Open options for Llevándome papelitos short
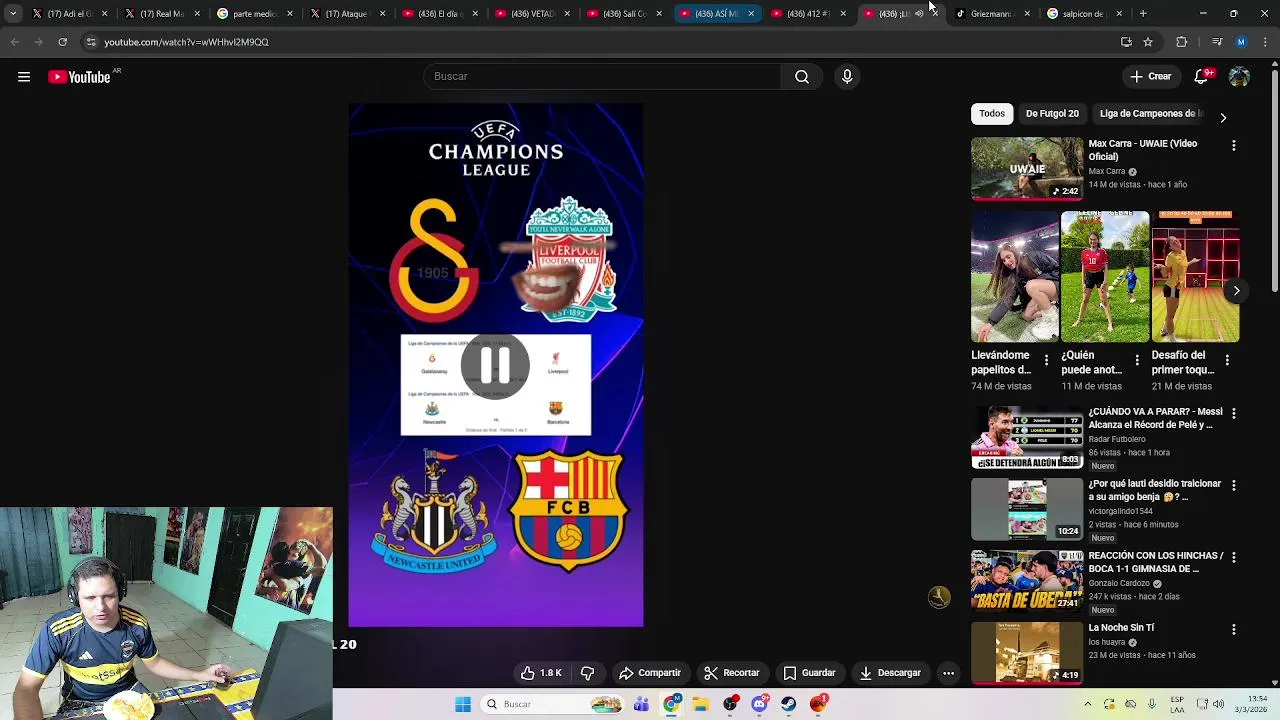This screenshot has height=720, width=1280. pos(1046,360)
